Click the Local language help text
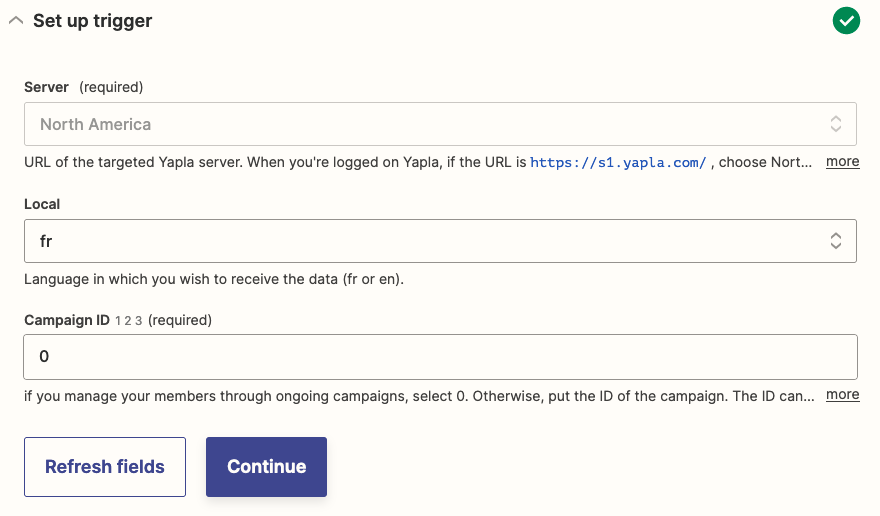Image resolution: width=880 pixels, height=516 pixels. pyautogui.click(x=213, y=279)
